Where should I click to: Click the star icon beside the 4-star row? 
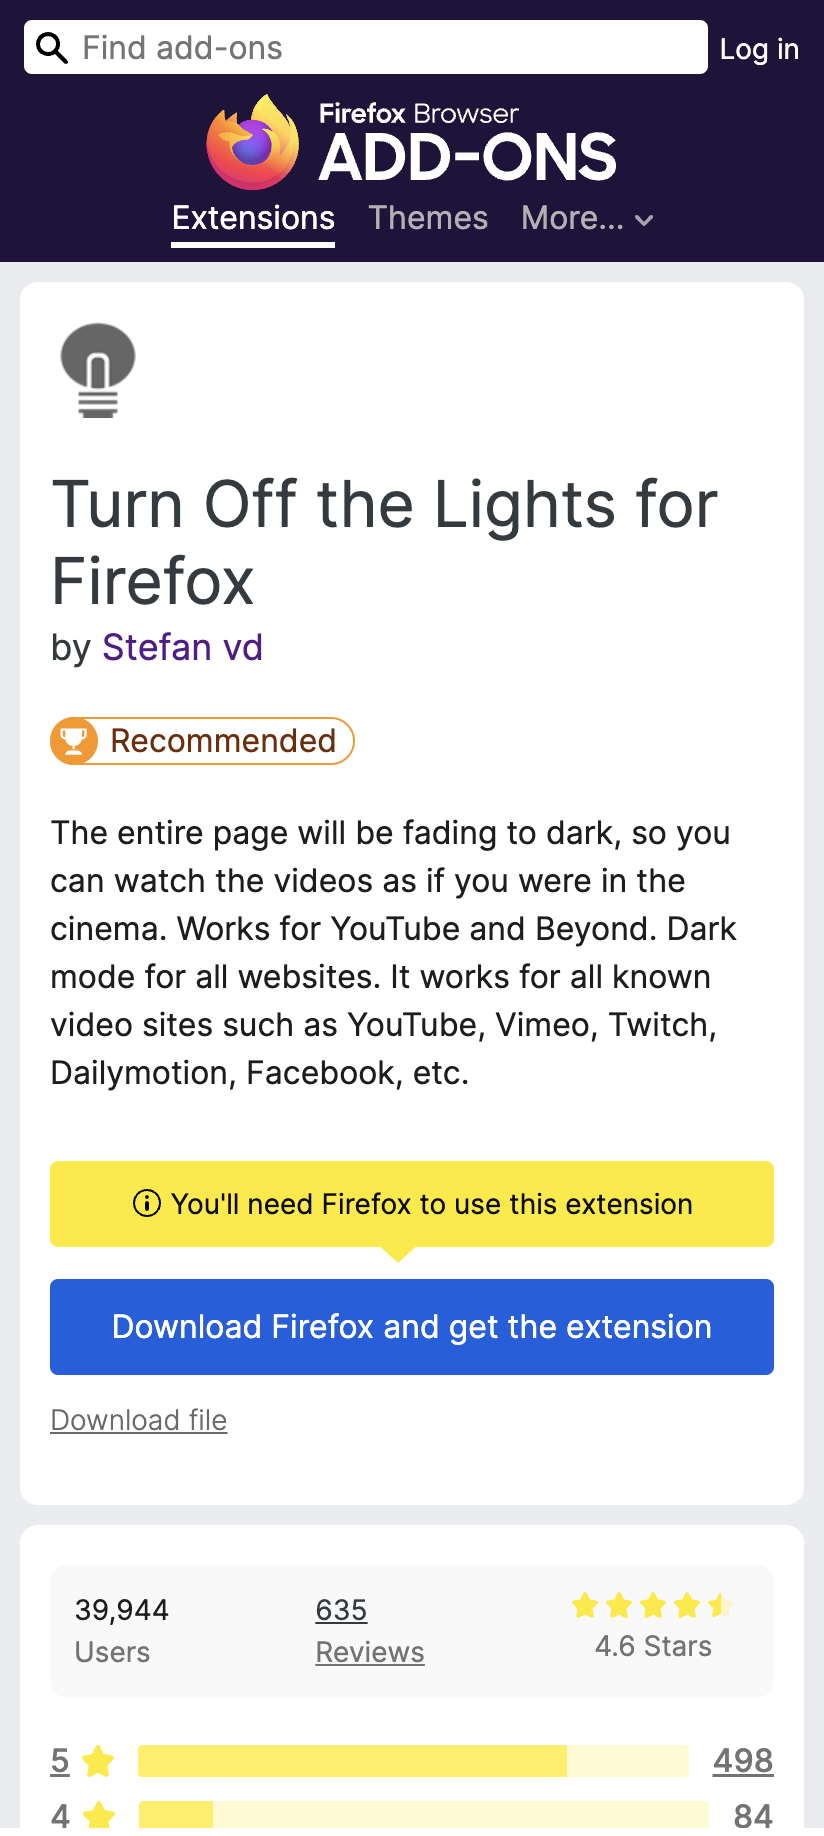coord(100,1815)
